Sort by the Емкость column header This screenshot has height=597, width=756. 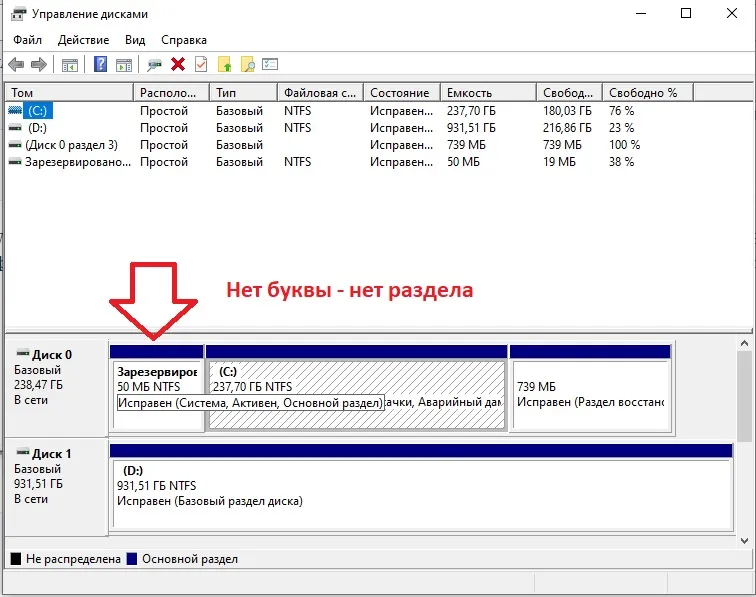pyautogui.click(x=488, y=93)
